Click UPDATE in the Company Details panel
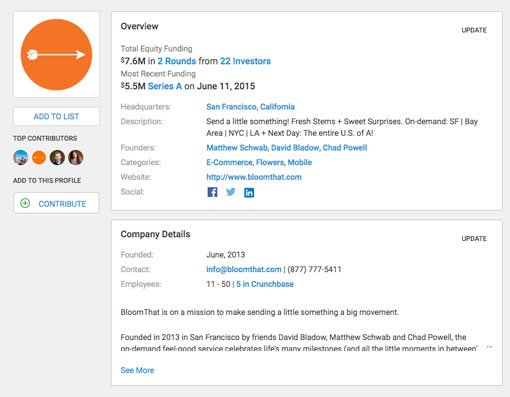This screenshot has height=397, width=510. click(x=474, y=238)
